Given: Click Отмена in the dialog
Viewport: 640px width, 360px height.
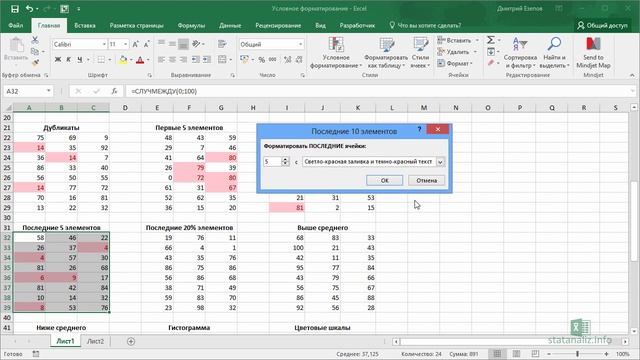Looking at the screenshot, I should click(x=427, y=180).
